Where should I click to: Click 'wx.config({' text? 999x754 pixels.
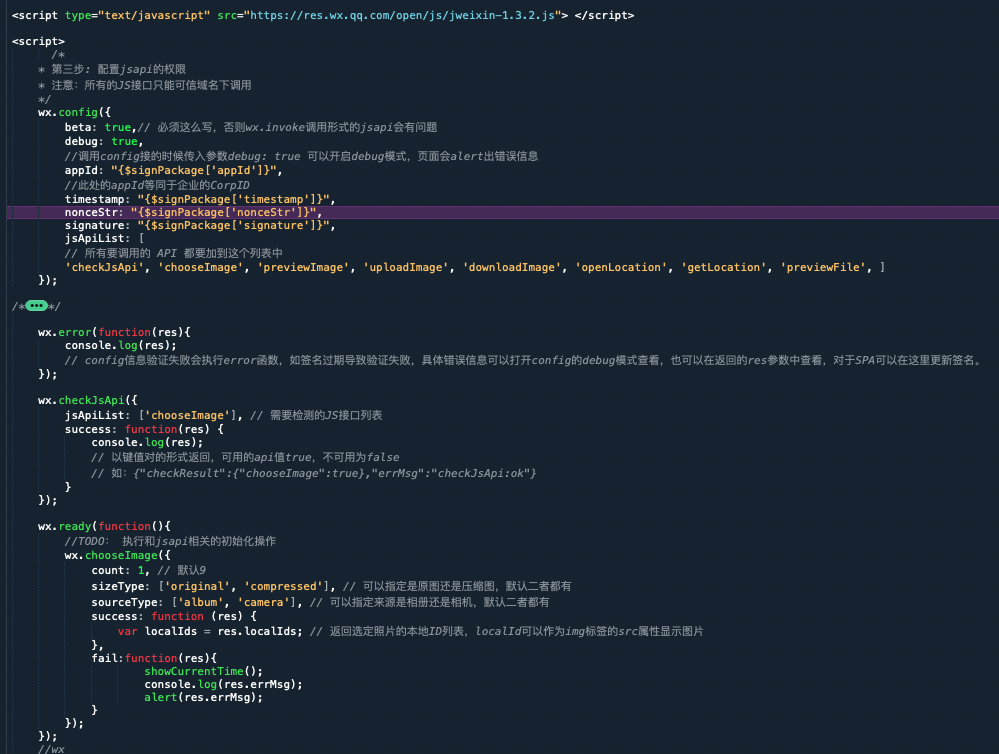pyautogui.click(x=74, y=112)
